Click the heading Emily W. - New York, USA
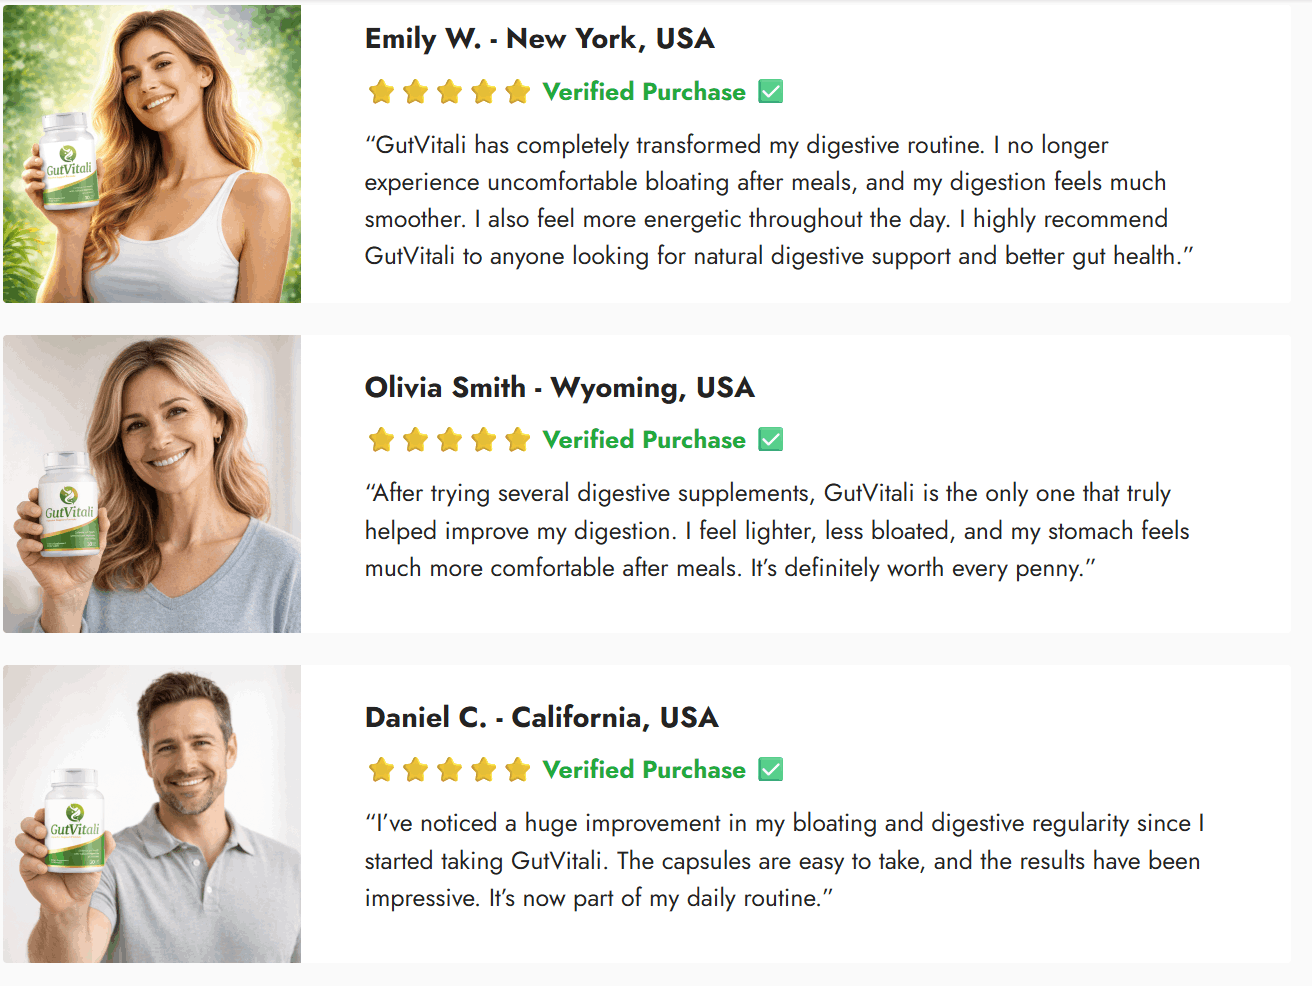This screenshot has width=1312, height=986. point(539,39)
